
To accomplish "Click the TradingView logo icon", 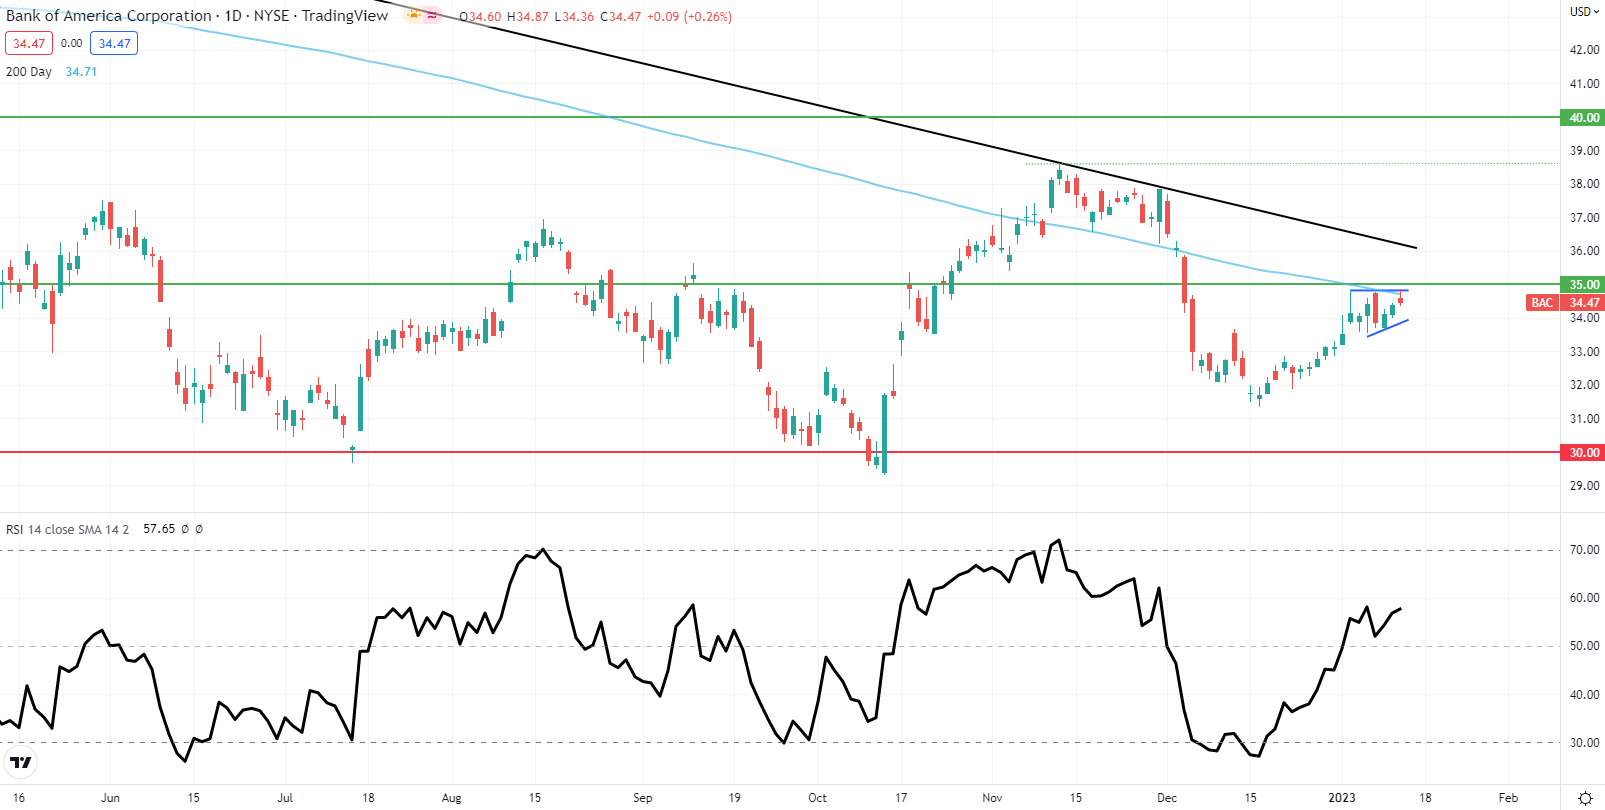I will [20, 763].
